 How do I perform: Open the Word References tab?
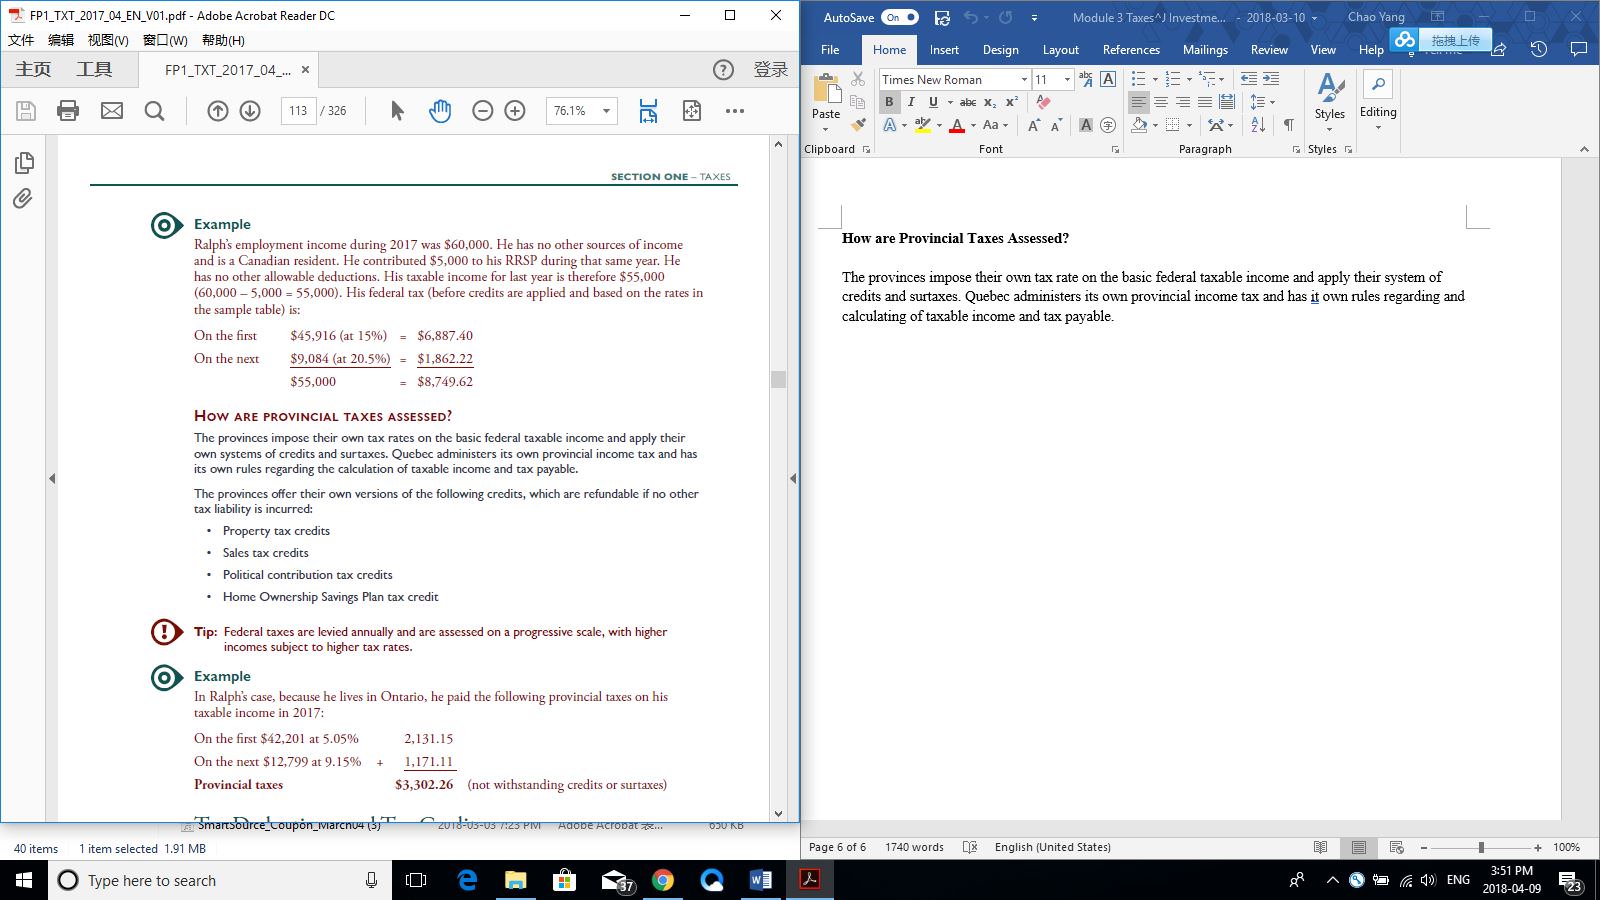pyautogui.click(x=1131, y=50)
